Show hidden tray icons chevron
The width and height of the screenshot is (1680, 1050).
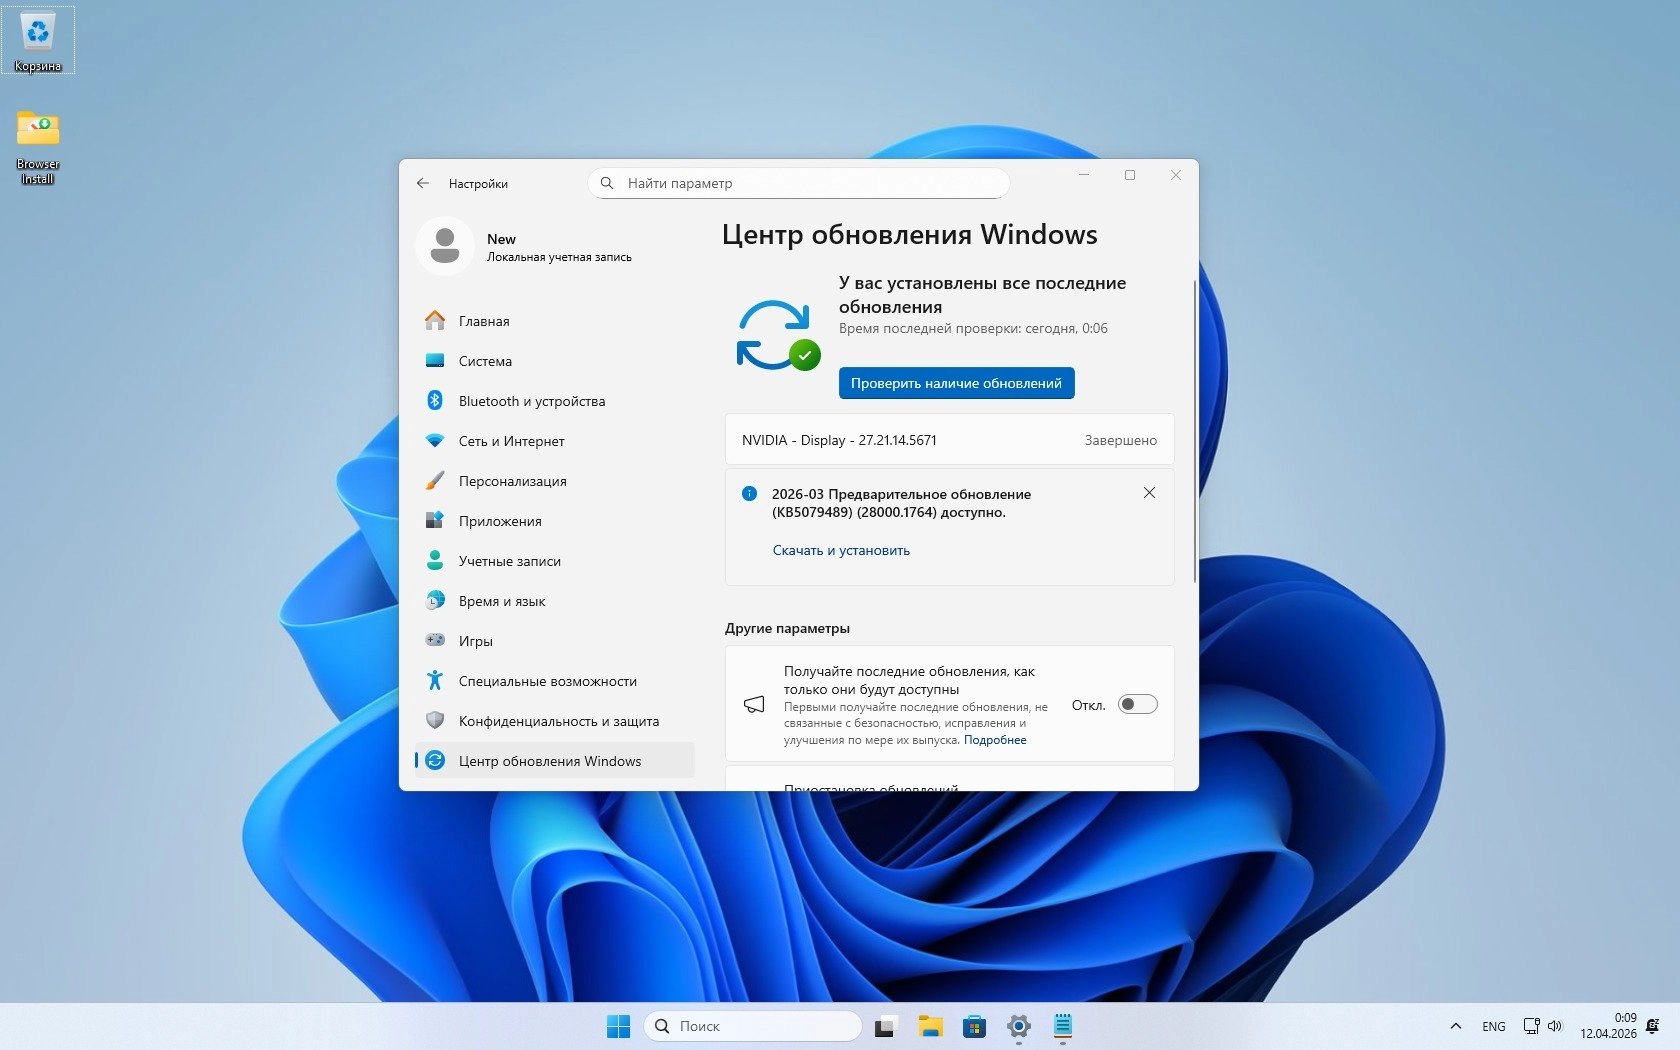click(1456, 1026)
